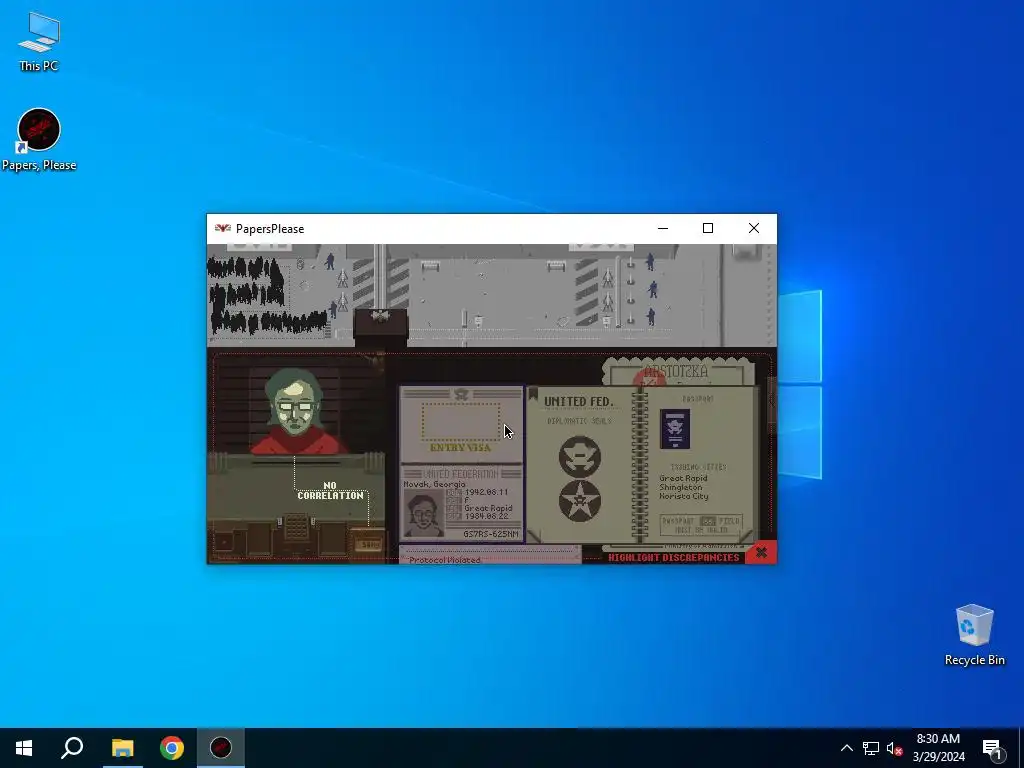Click the 'Protocol Violated' citation slip
This screenshot has width=1024, height=768.
(489, 556)
